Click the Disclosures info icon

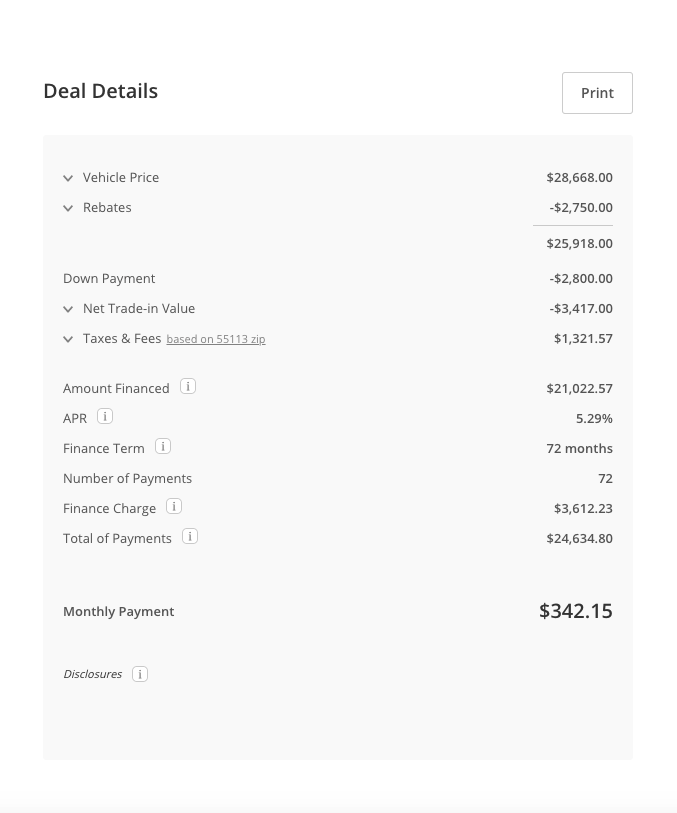[140, 674]
